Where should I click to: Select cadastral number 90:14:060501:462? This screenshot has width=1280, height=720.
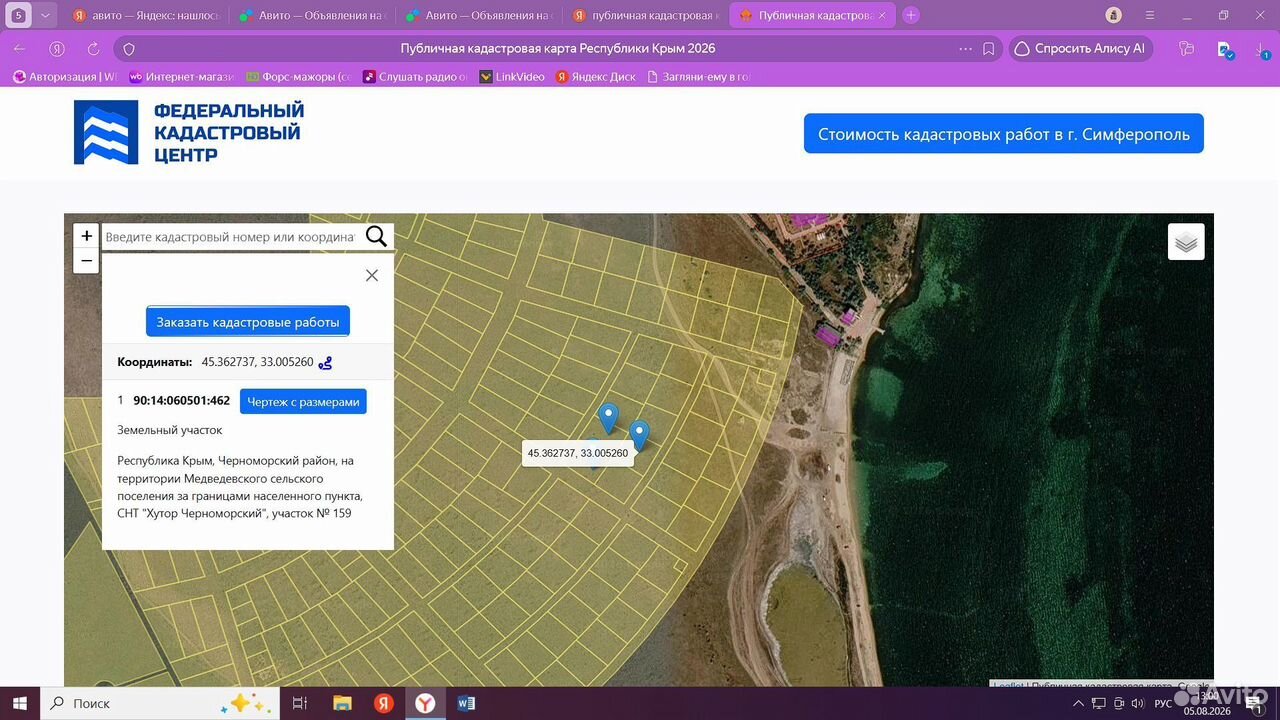[x=181, y=401]
